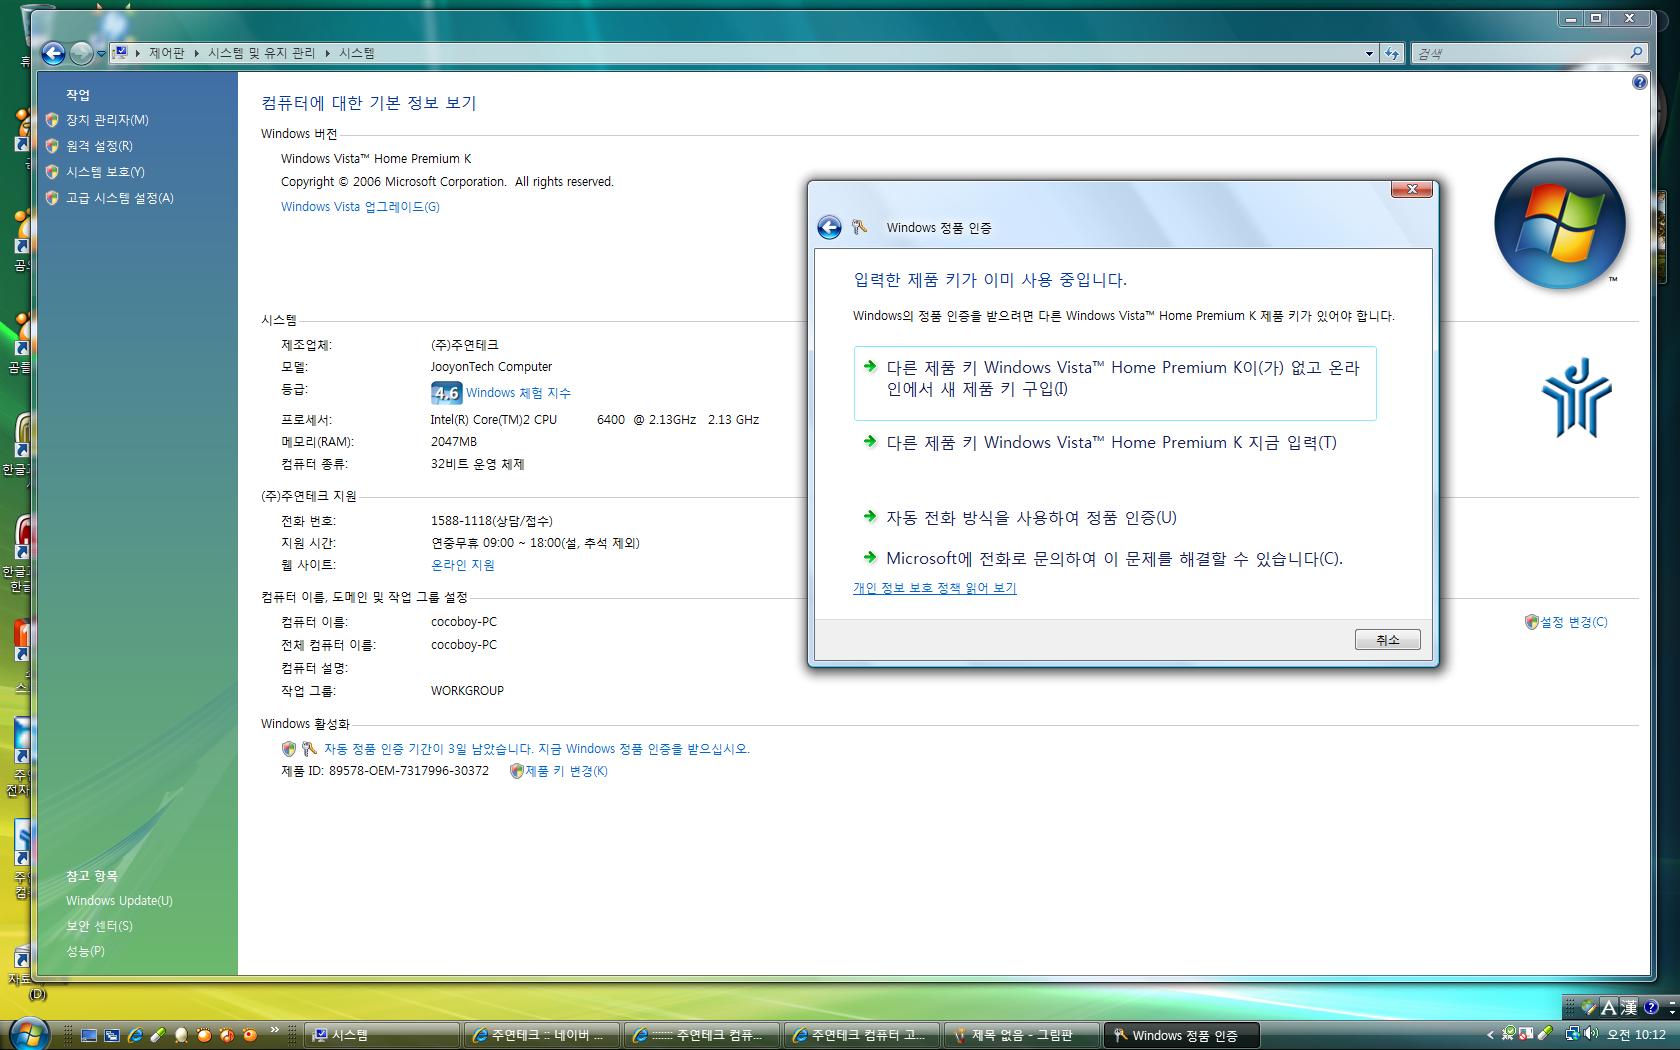The image size is (1680, 1050).
Task: Switch to Windows 정품 인증 taskbar button
Action: pyautogui.click(x=1181, y=1036)
